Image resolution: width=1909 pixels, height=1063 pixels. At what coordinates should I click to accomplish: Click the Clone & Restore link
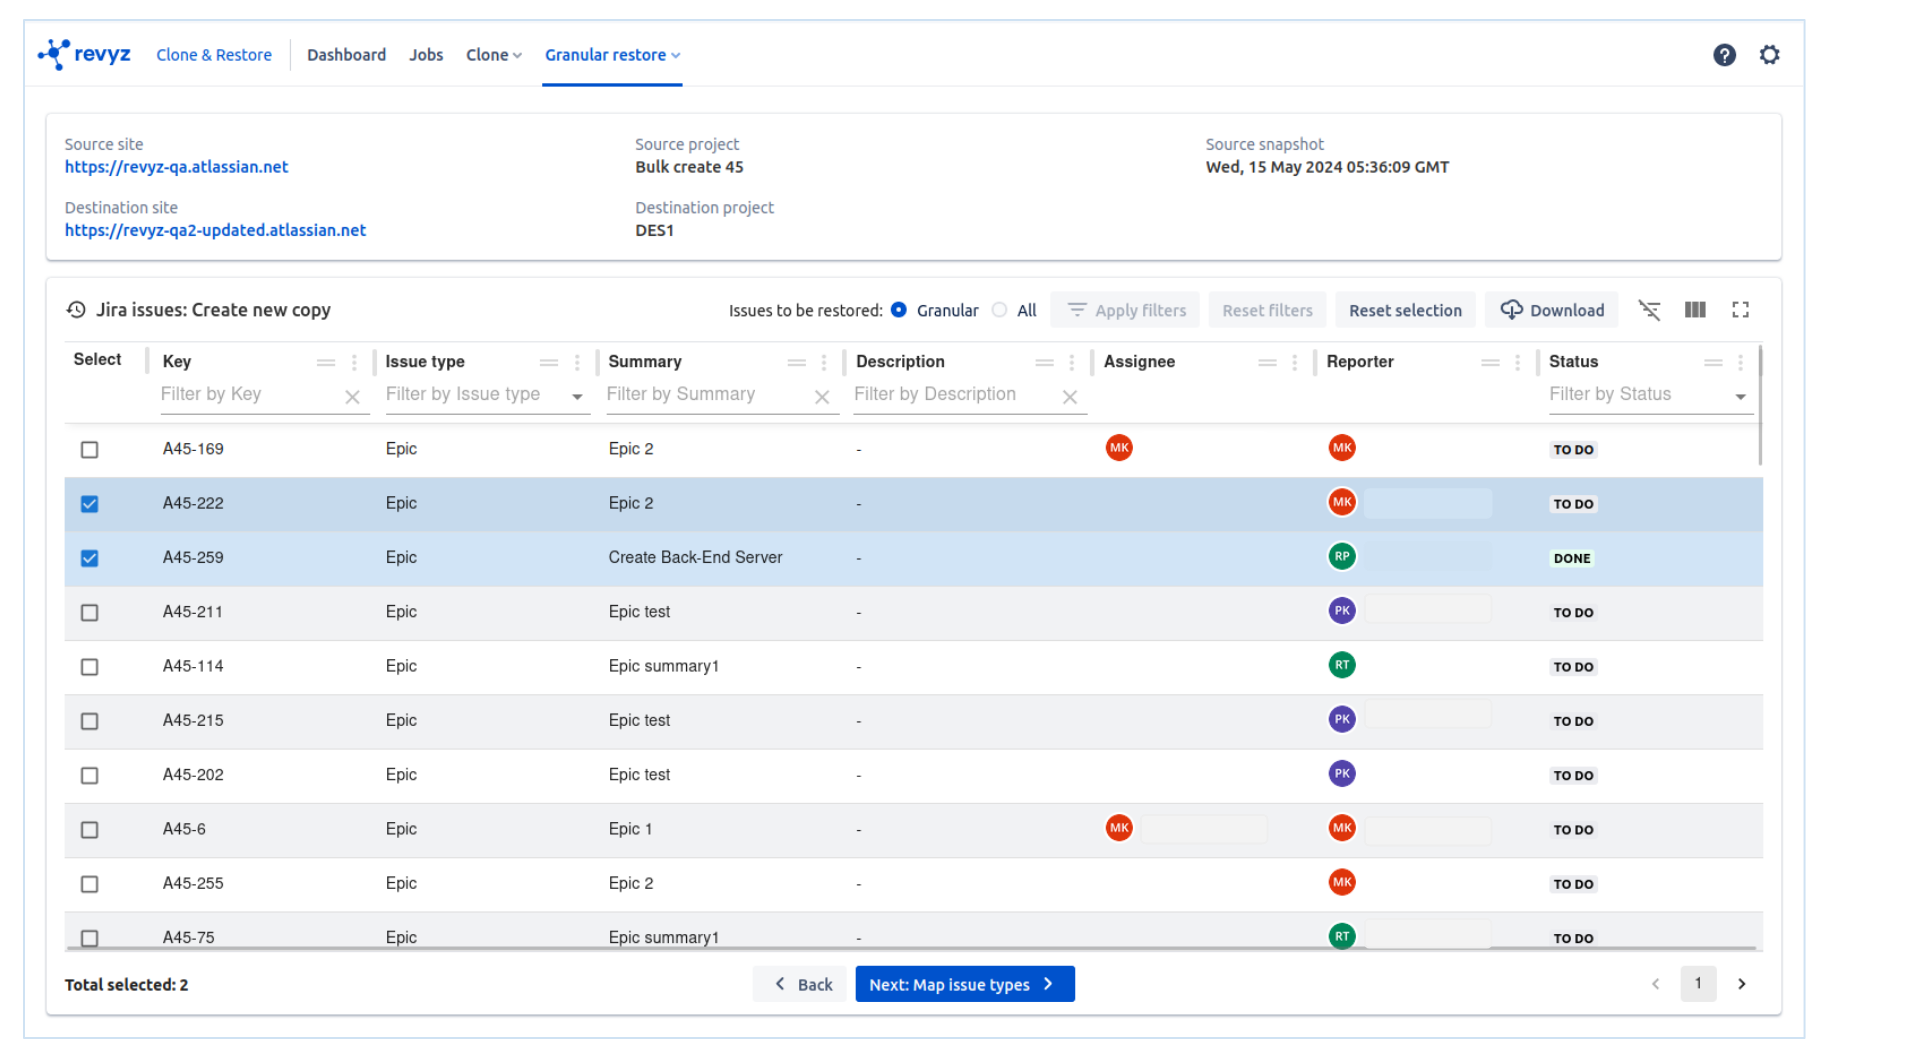pyautogui.click(x=214, y=55)
